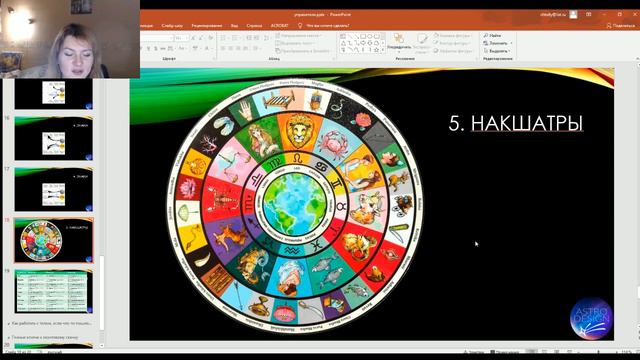The width and height of the screenshot is (640, 360).
Task: Select slide 19 table thumbnail
Action: 53,291
